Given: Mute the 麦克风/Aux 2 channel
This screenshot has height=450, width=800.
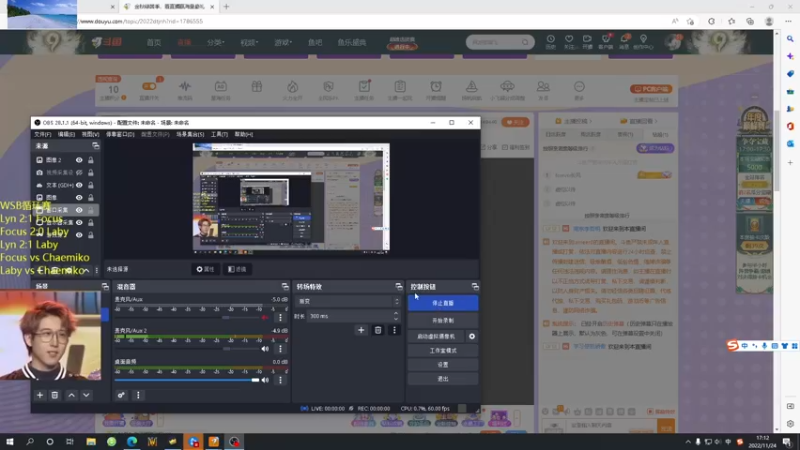Looking at the screenshot, I should (x=265, y=349).
